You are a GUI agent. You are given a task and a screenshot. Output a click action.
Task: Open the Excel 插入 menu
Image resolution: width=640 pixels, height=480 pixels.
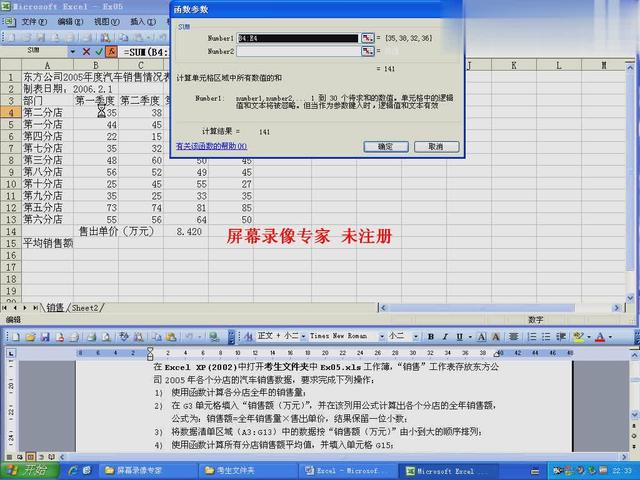coord(142,22)
